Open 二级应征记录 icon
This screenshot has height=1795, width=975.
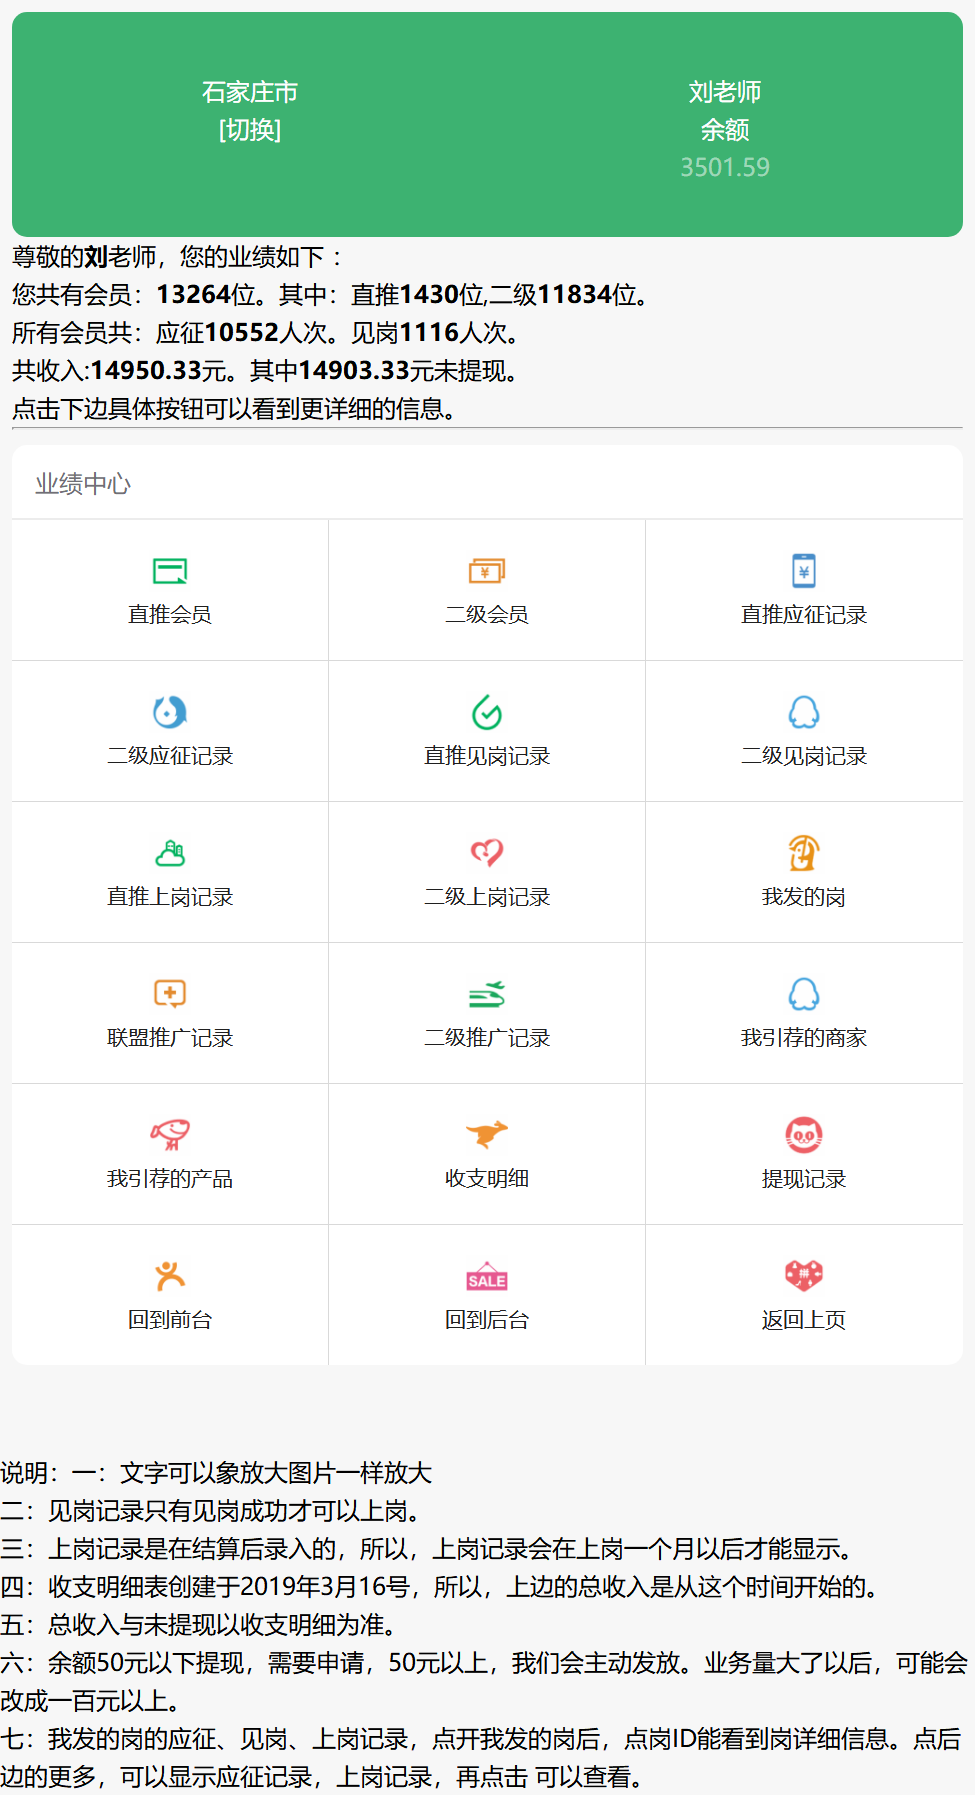coord(170,712)
